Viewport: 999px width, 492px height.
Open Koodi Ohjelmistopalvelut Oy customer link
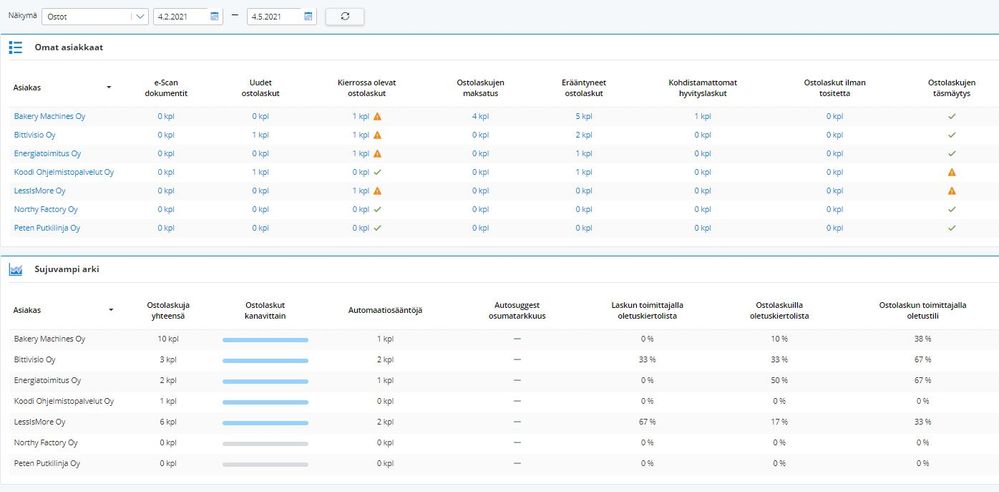tap(64, 172)
